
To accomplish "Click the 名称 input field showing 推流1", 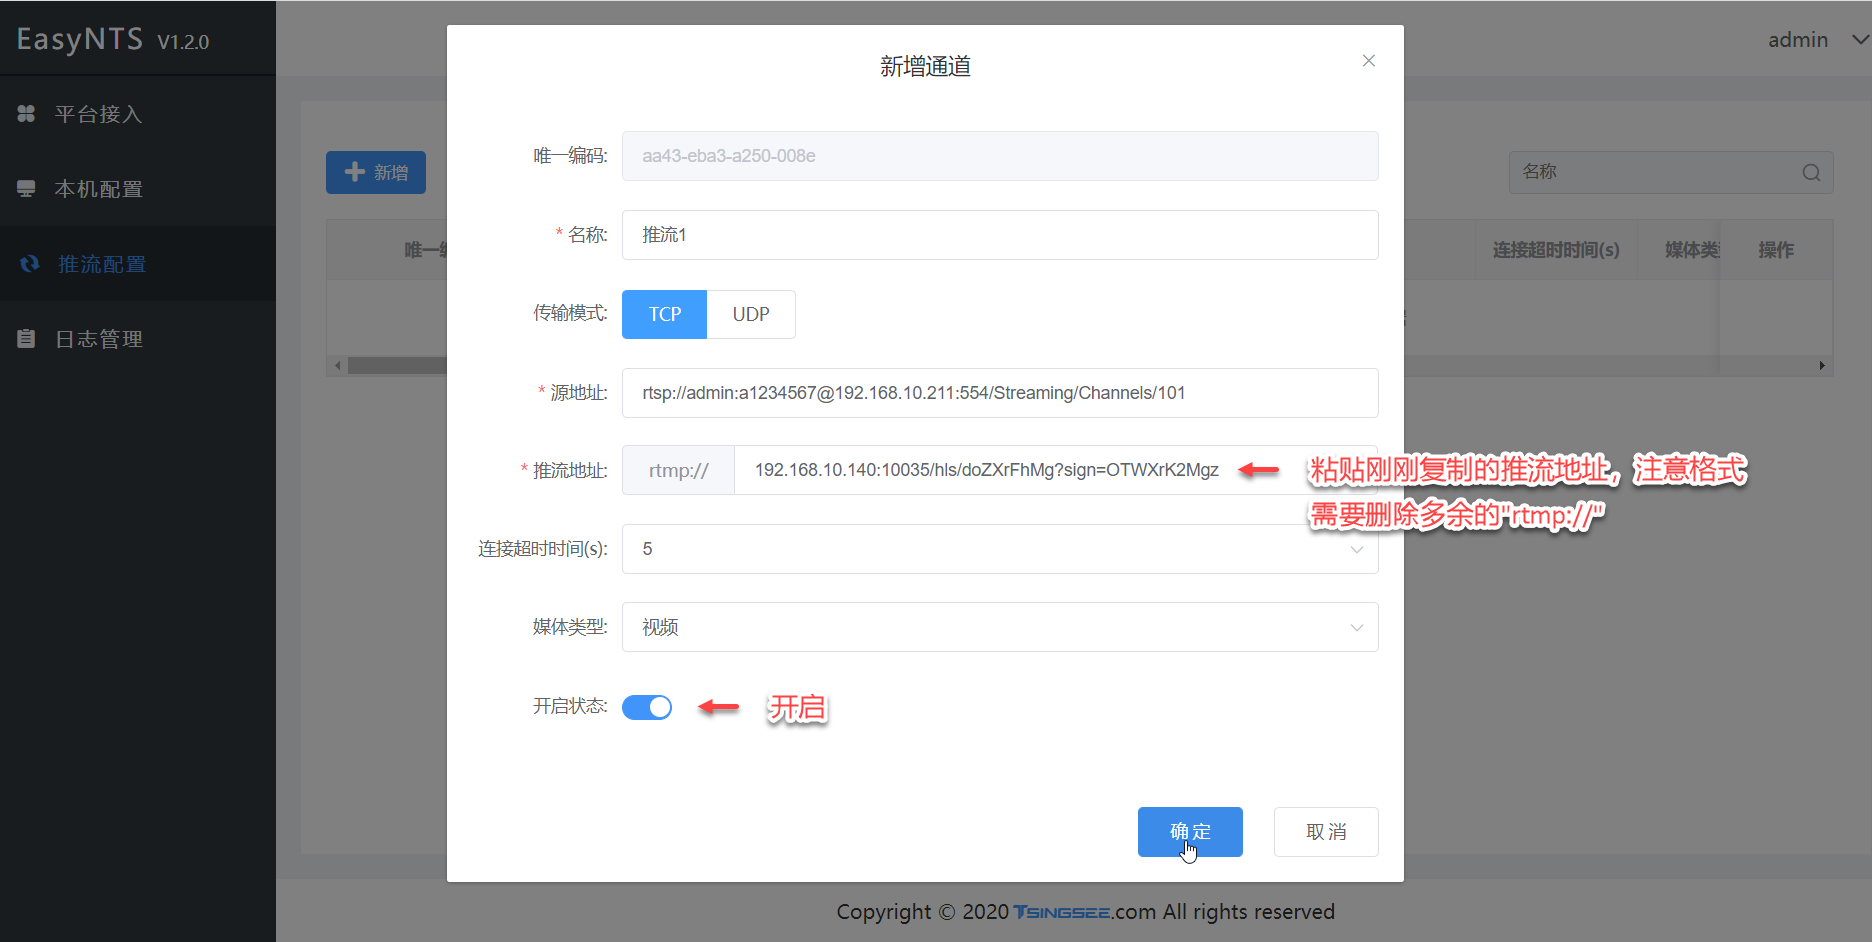I will tap(999, 235).
